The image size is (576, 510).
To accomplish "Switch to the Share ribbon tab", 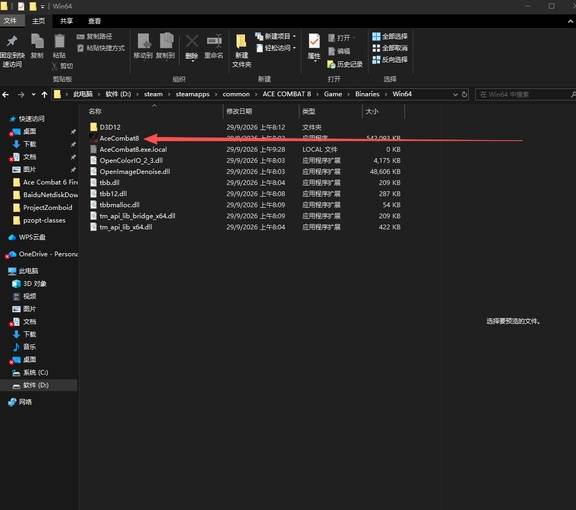I will 66,21.
